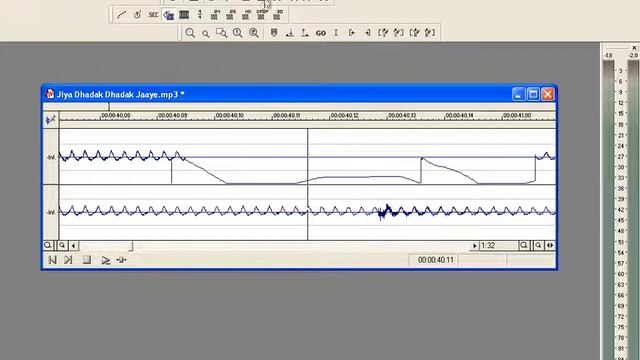Click the maximize width arrows button
This screenshot has height=360, width=640.
coord(550,245)
